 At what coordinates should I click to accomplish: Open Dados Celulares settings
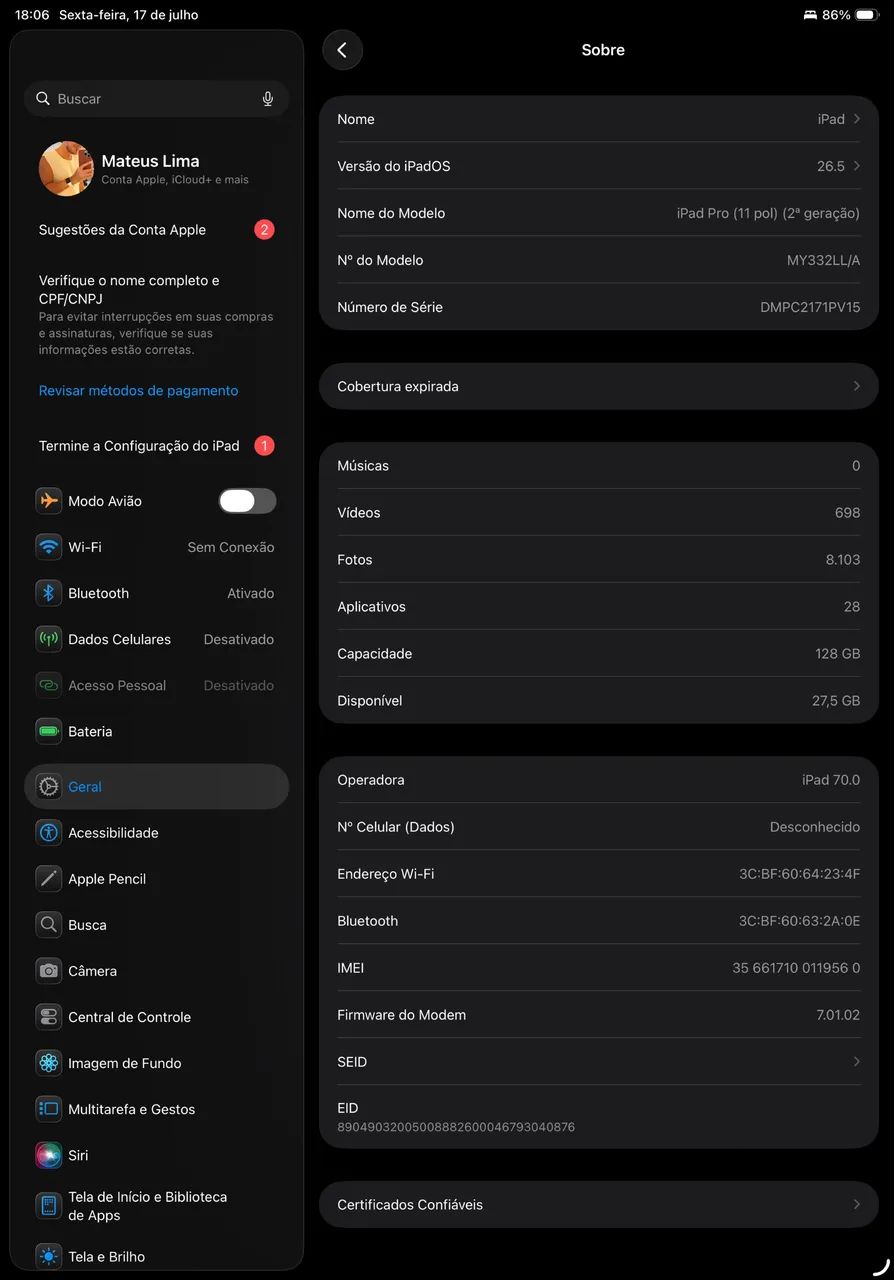point(156,639)
